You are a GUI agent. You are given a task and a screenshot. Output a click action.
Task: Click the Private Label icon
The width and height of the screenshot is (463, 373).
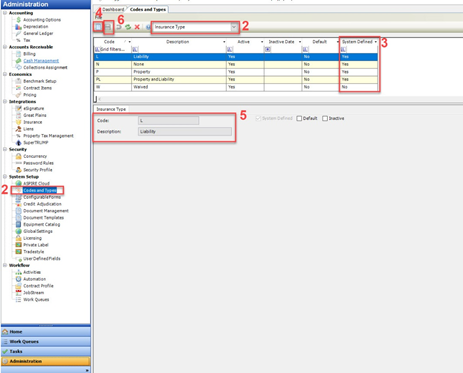[x=19, y=245]
